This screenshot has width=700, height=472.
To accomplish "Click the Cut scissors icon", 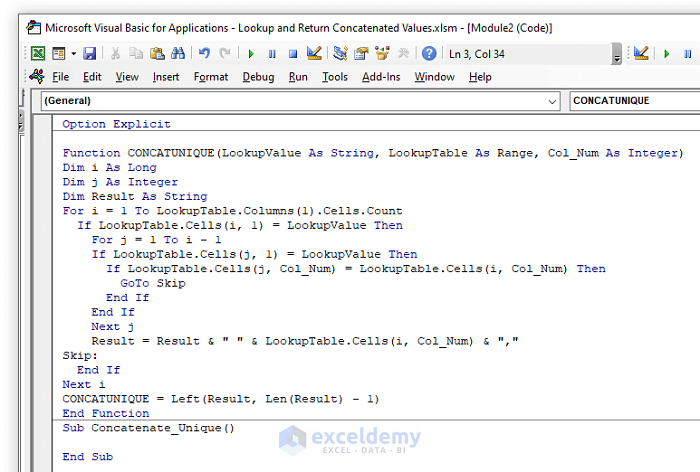I will (x=115, y=54).
